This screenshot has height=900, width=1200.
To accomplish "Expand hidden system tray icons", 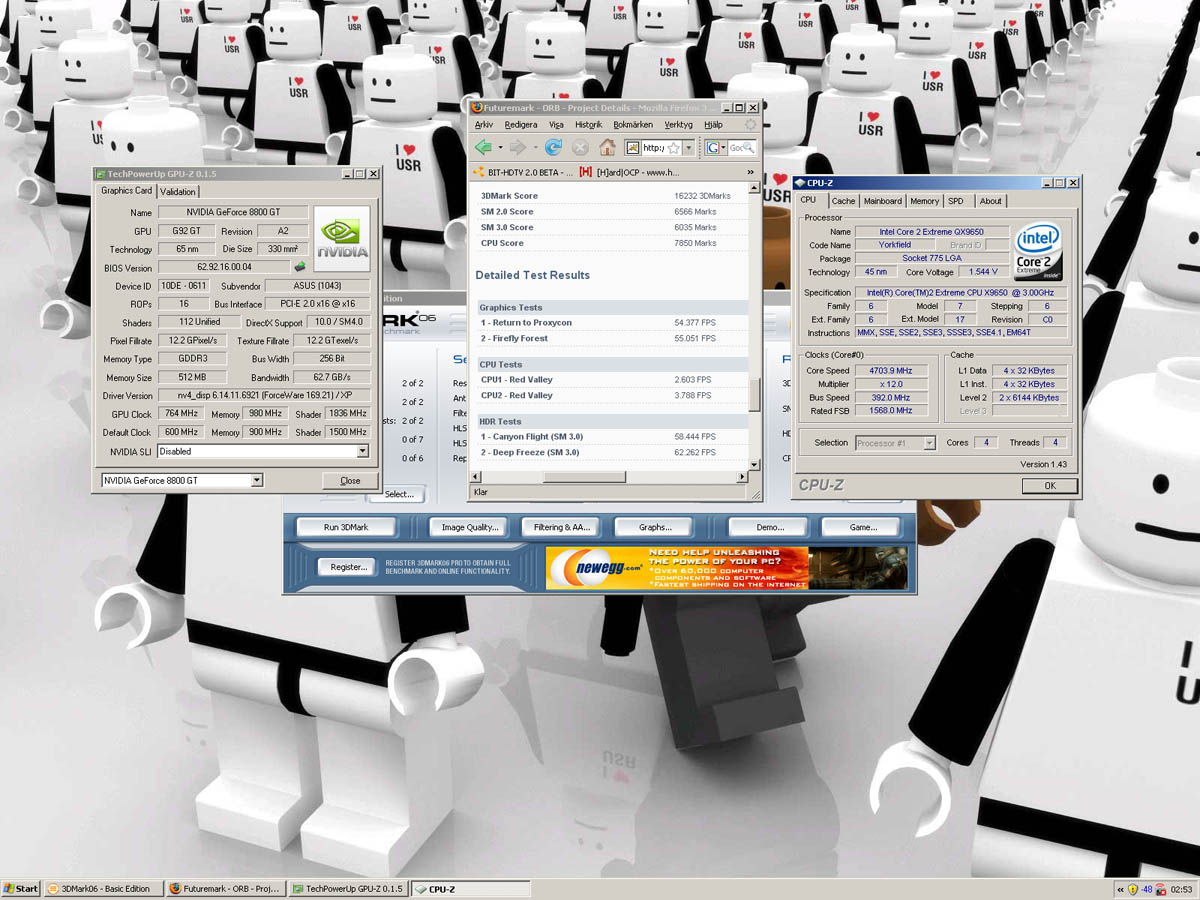I will coord(1119,889).
